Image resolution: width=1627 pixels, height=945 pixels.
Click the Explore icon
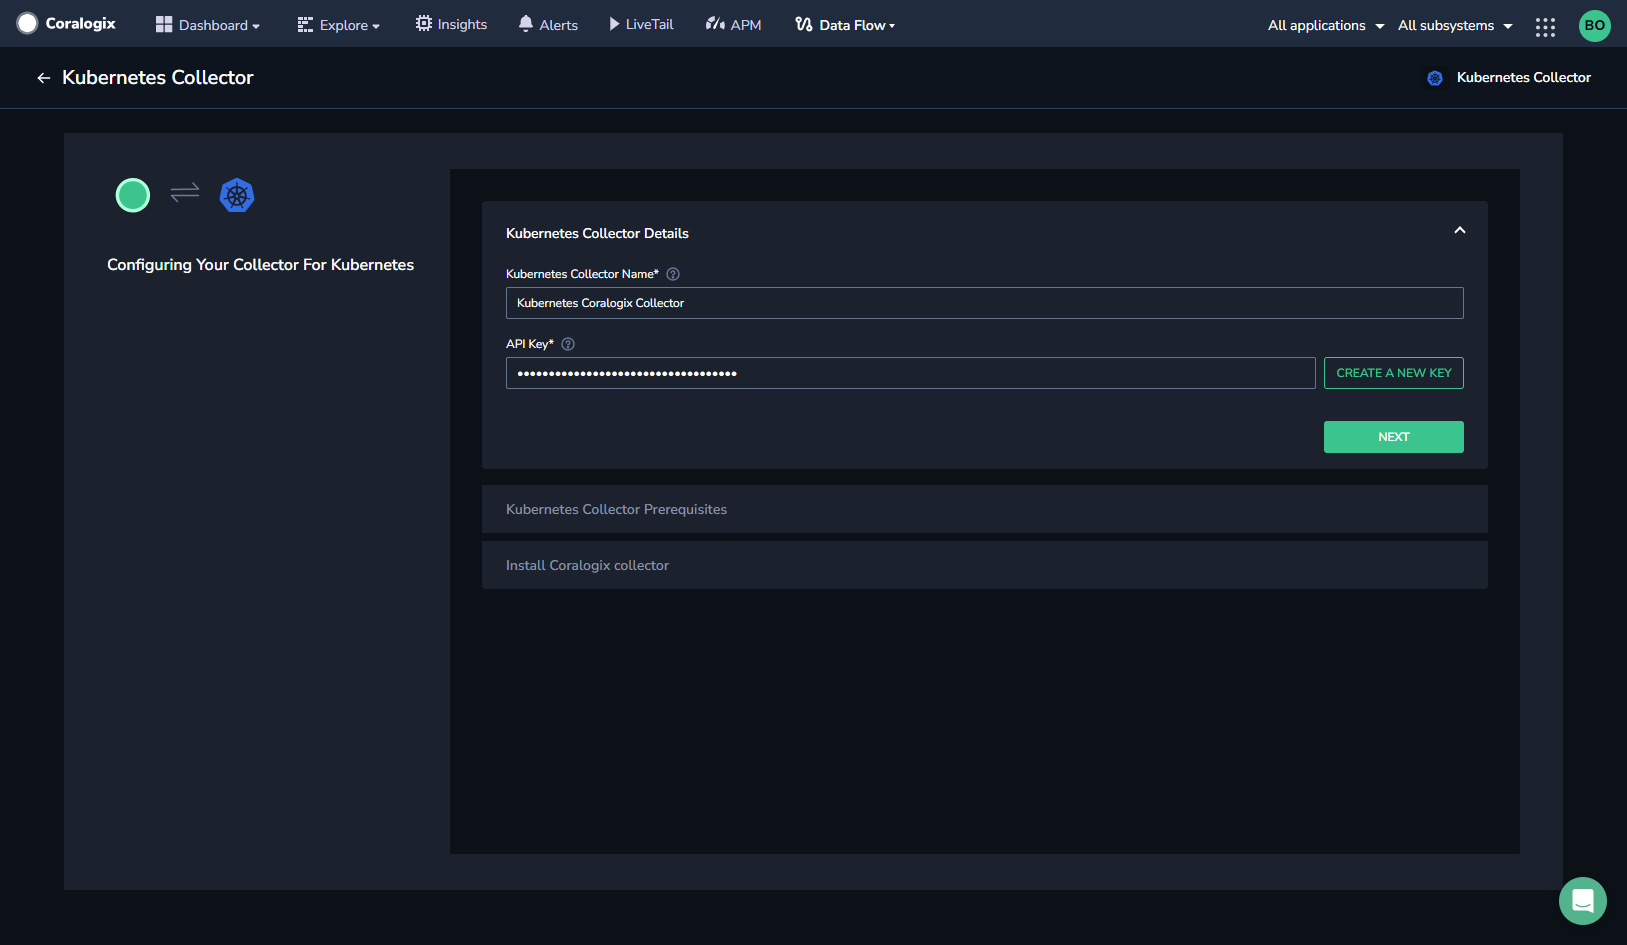pyautogui.click(x=305, y=25)
